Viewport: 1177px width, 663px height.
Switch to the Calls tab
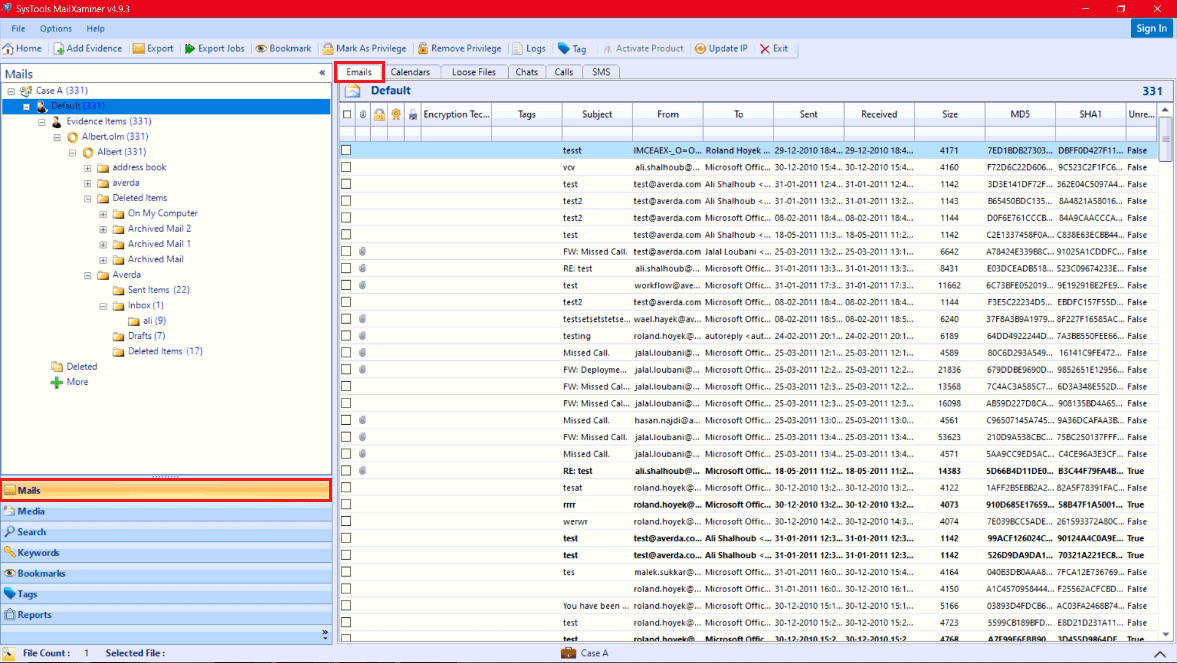click(564, 72)
